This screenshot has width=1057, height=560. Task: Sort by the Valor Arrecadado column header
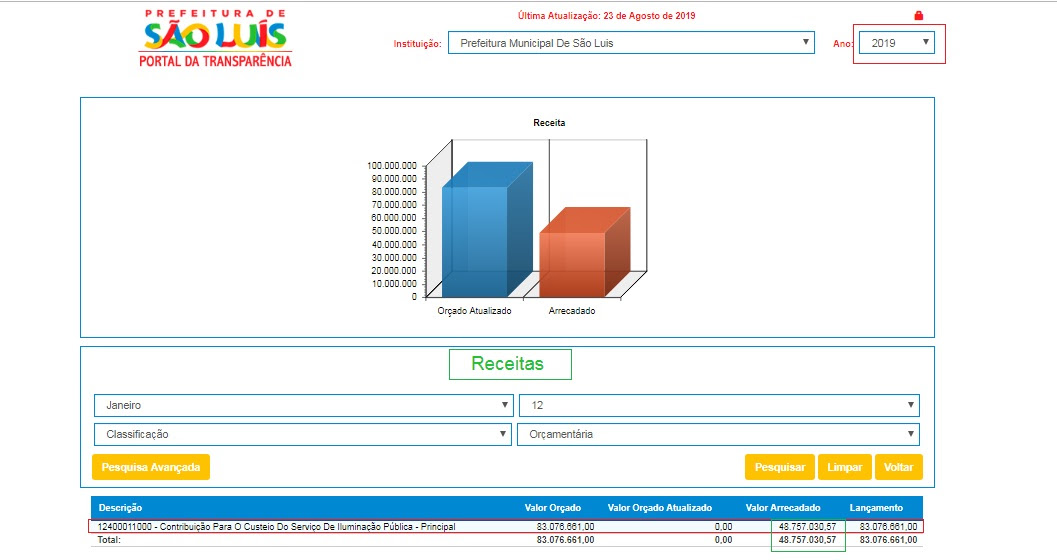coord(783,507)
